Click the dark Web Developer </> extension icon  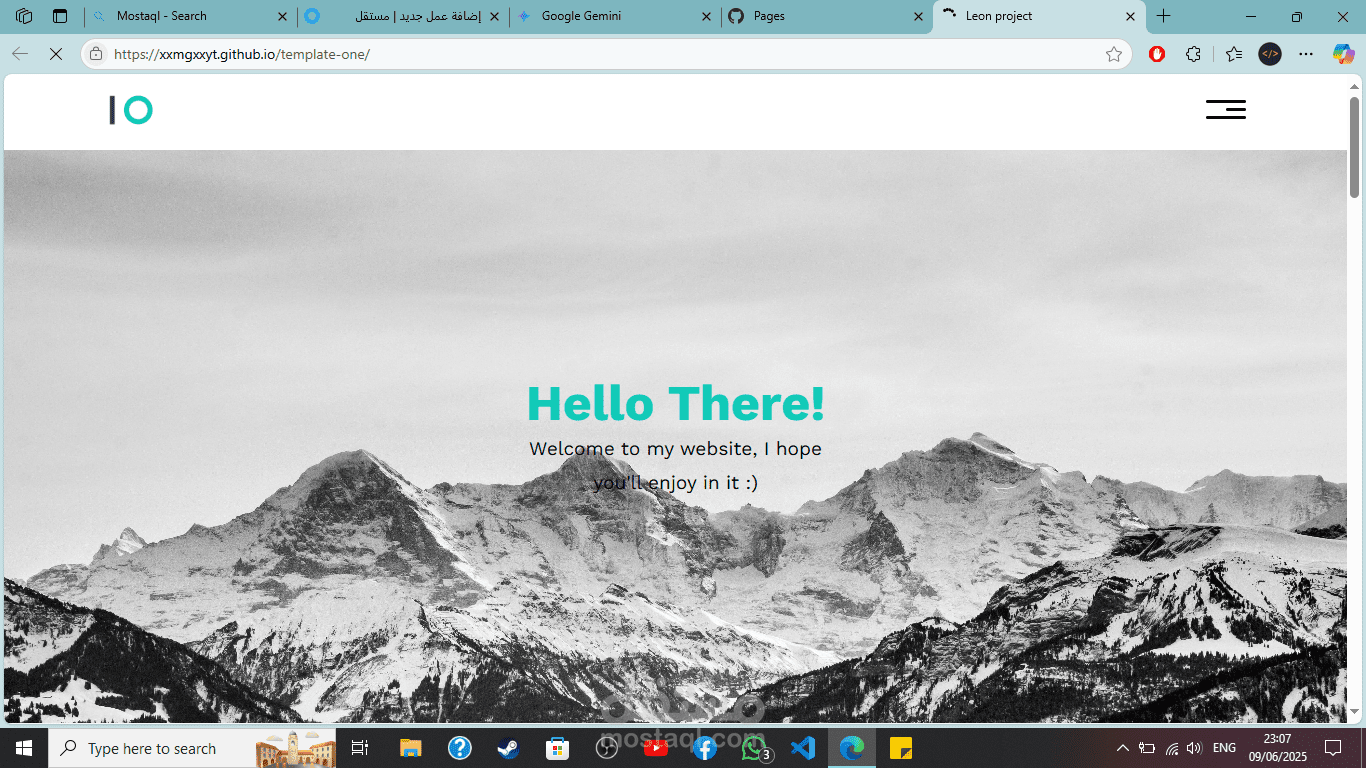tap(1269, 54)
